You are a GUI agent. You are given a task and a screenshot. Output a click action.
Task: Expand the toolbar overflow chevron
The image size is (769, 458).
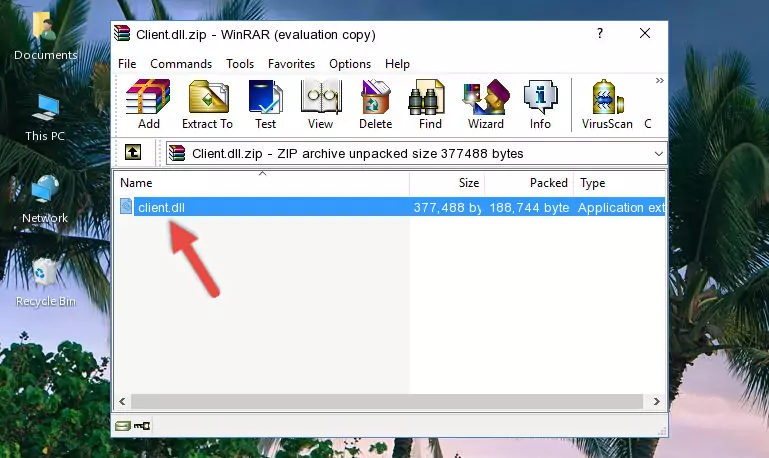pyautogui.click(x=660, y=80)
